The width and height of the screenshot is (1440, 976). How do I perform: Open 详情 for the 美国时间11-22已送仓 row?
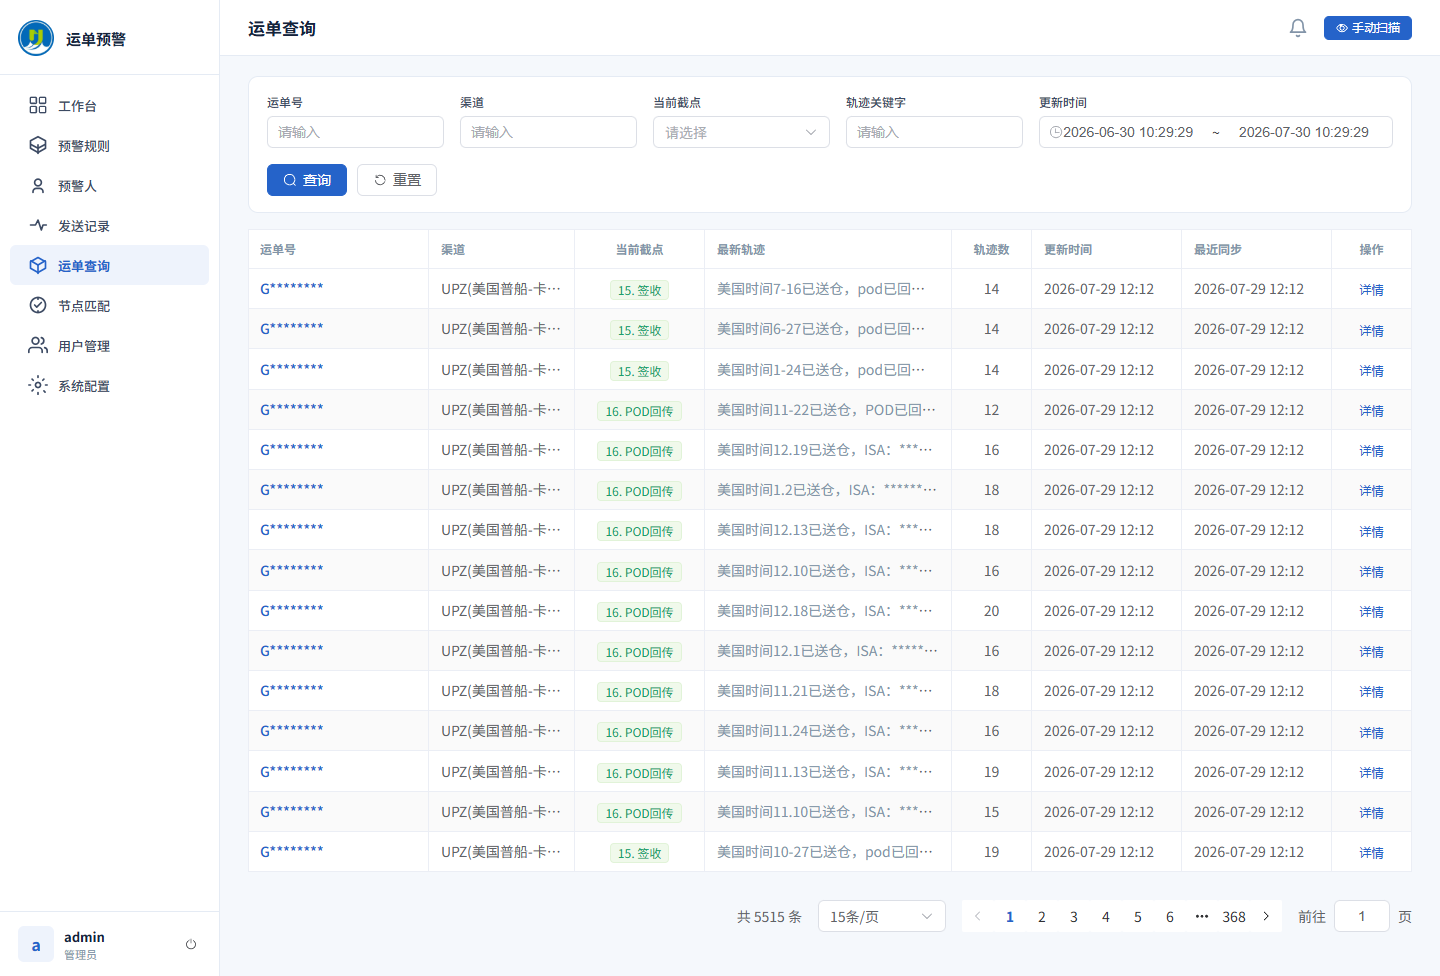1371,410
